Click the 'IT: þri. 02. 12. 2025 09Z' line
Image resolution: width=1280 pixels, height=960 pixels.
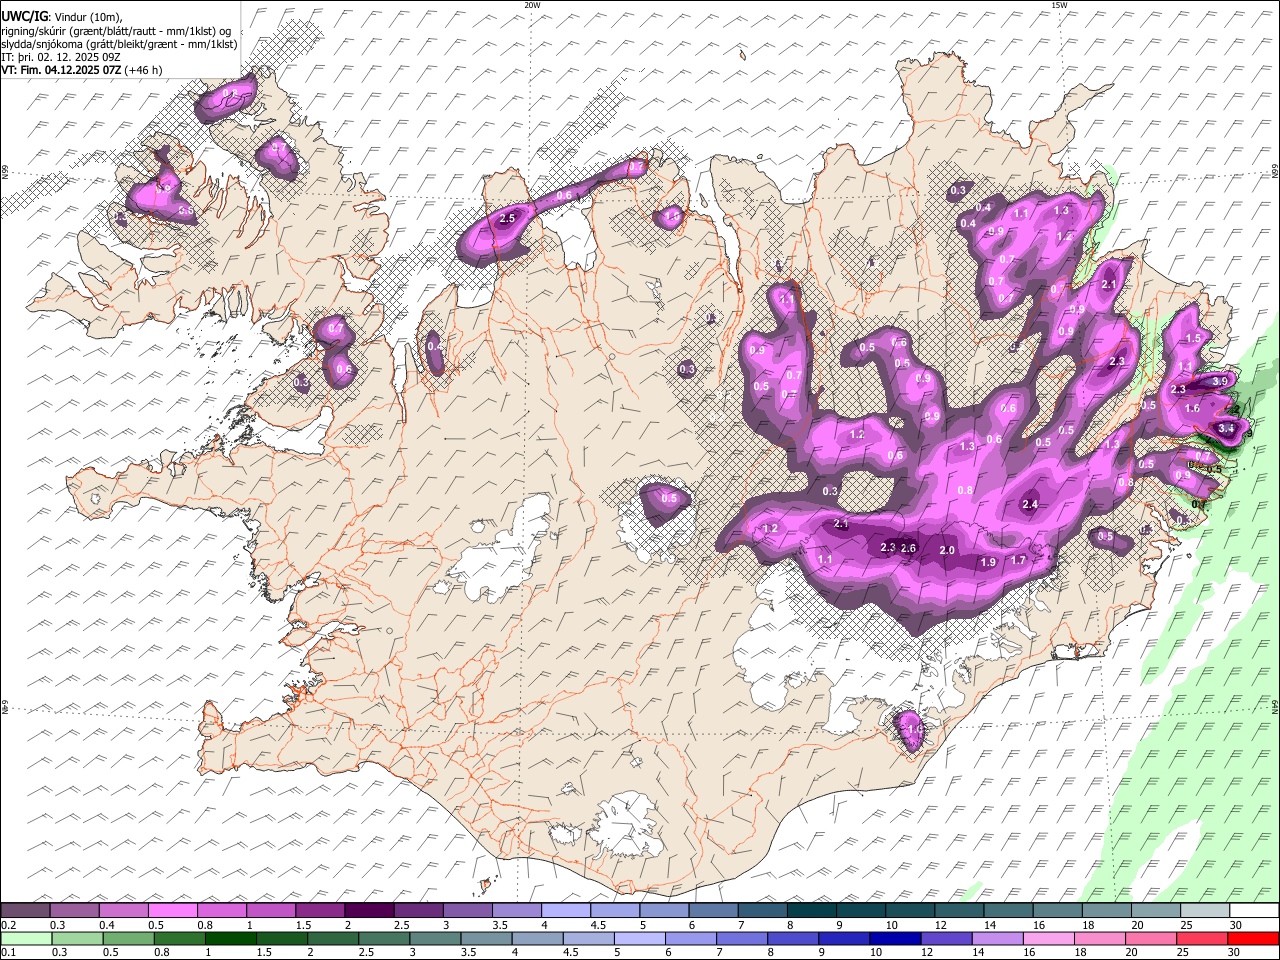(60, 57)
